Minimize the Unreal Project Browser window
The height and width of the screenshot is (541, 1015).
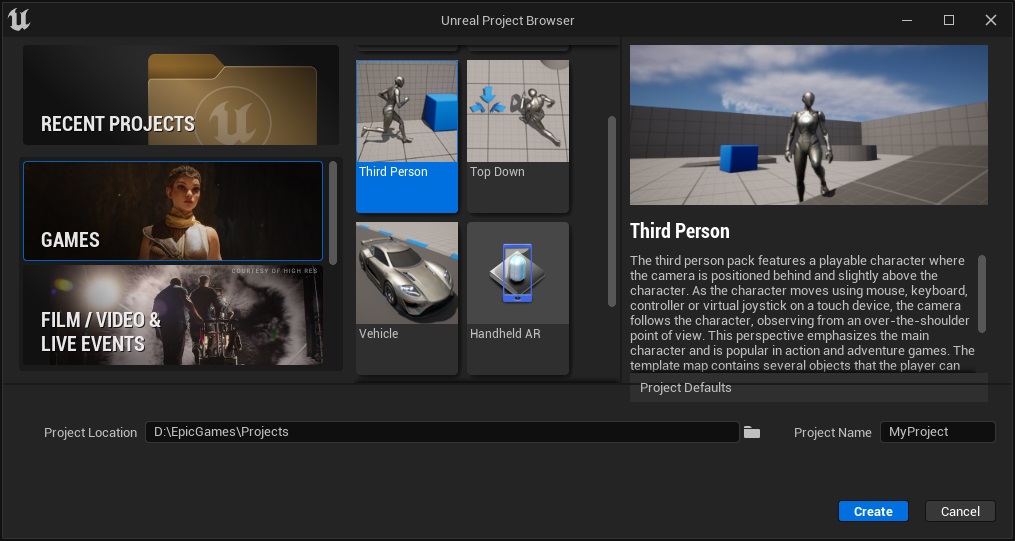click(x=907, y=20)
